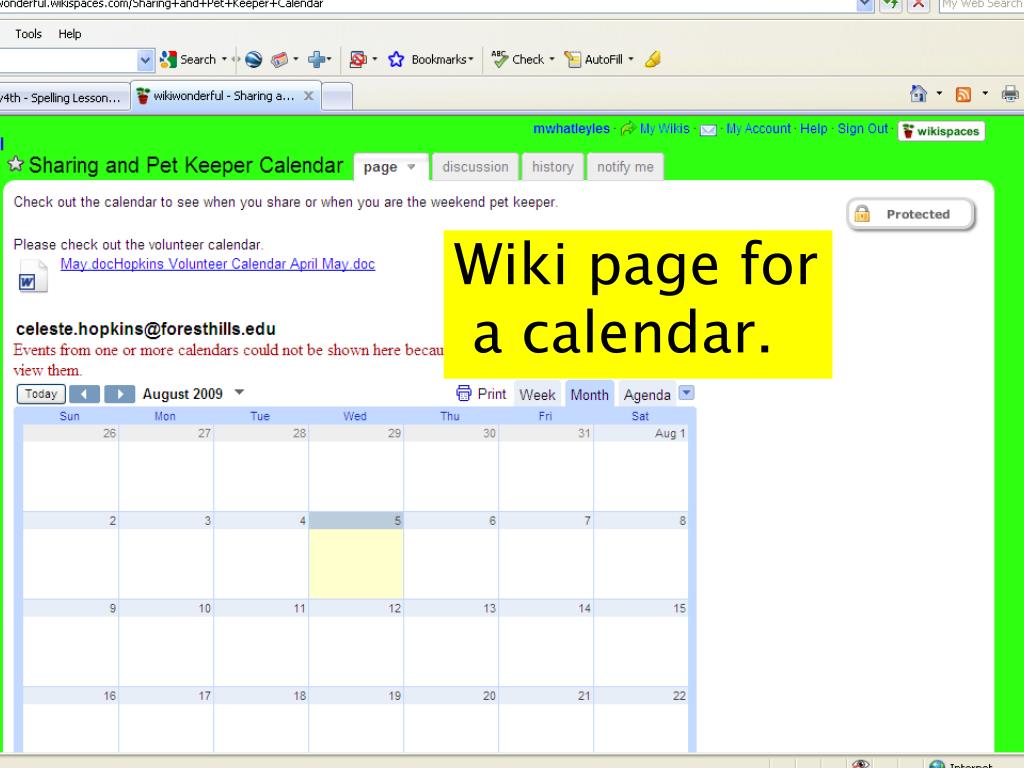Open a new blank browser tab
This screenshot has width=1024, height=768.
click(338, 97)
